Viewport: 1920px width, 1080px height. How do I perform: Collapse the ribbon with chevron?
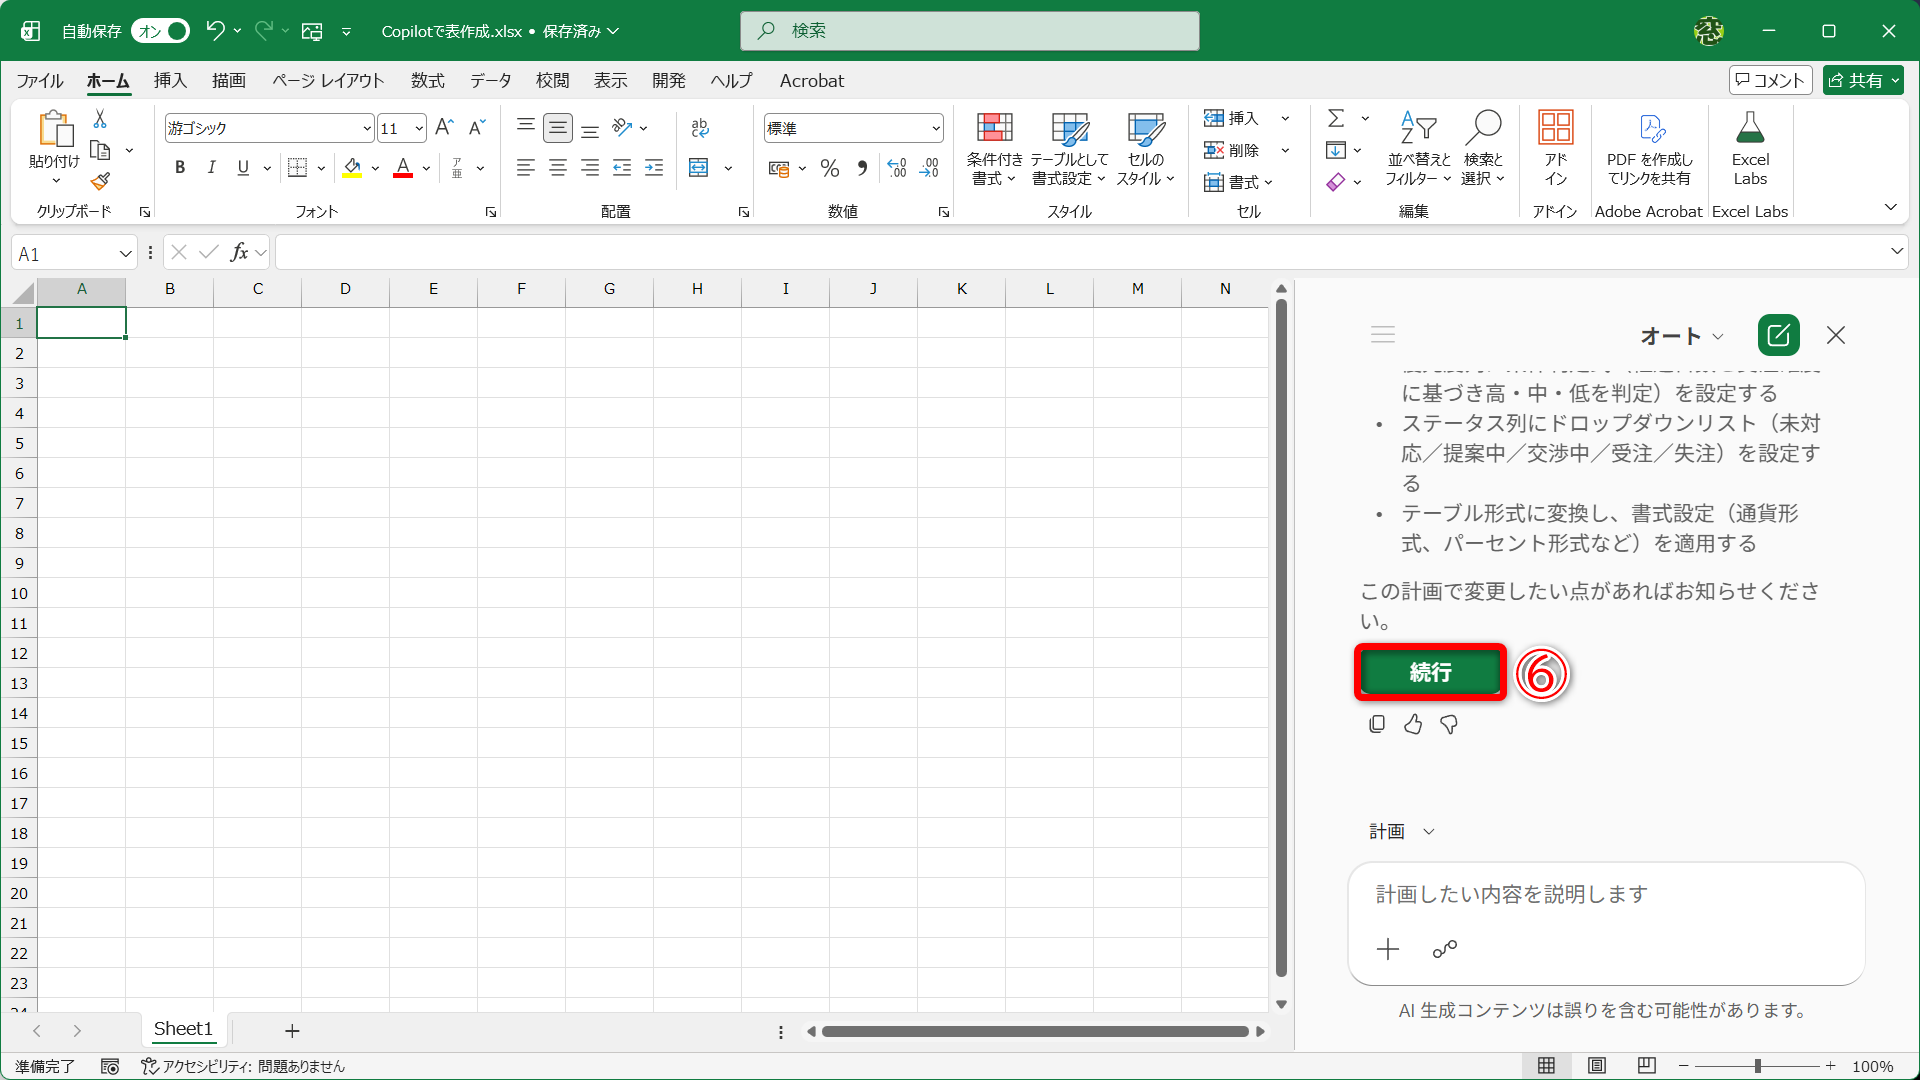1890,207
